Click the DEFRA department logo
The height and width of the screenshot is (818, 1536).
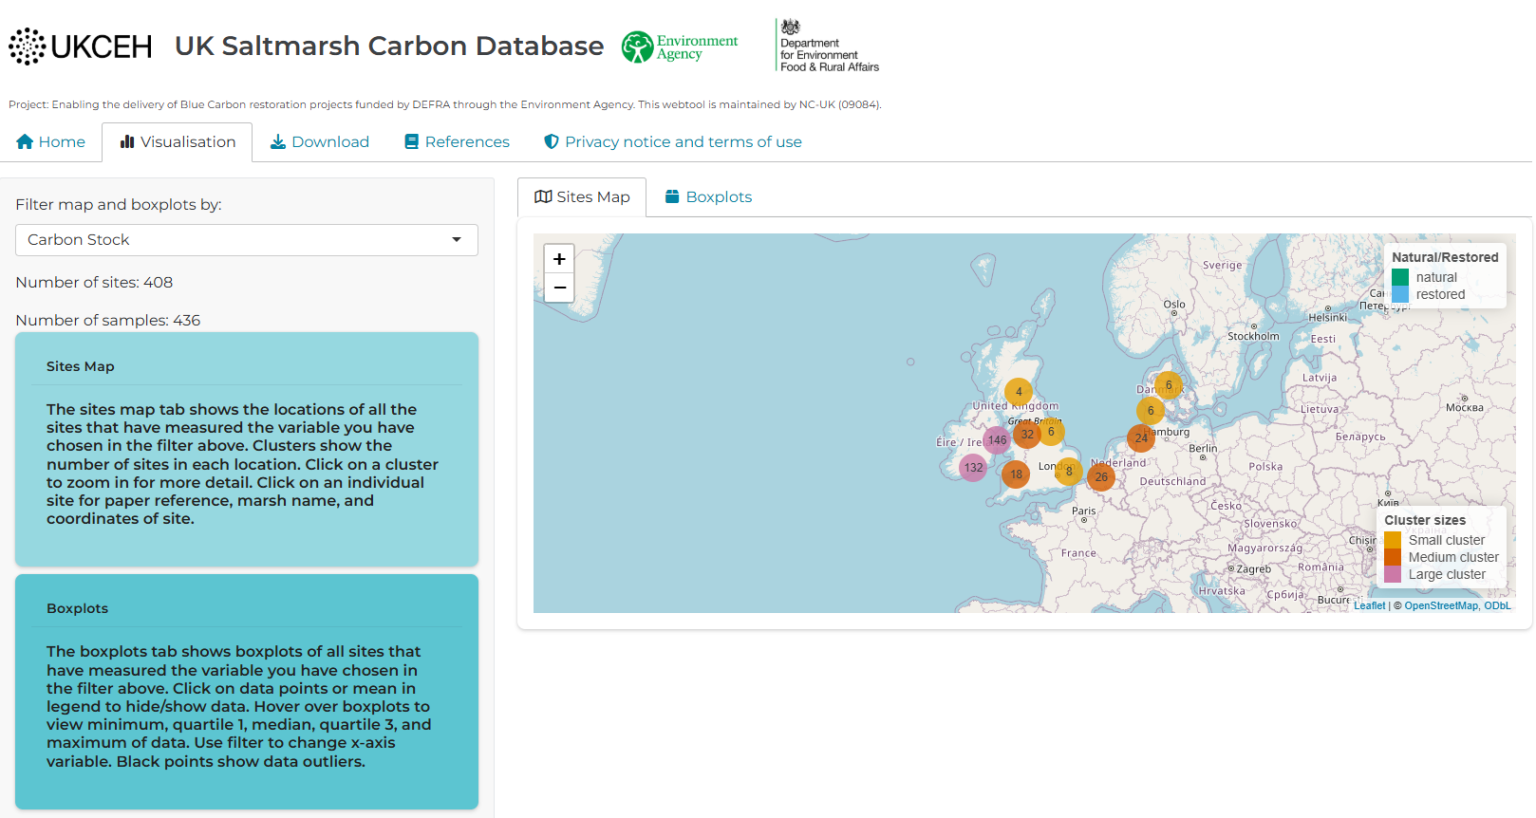828,46
